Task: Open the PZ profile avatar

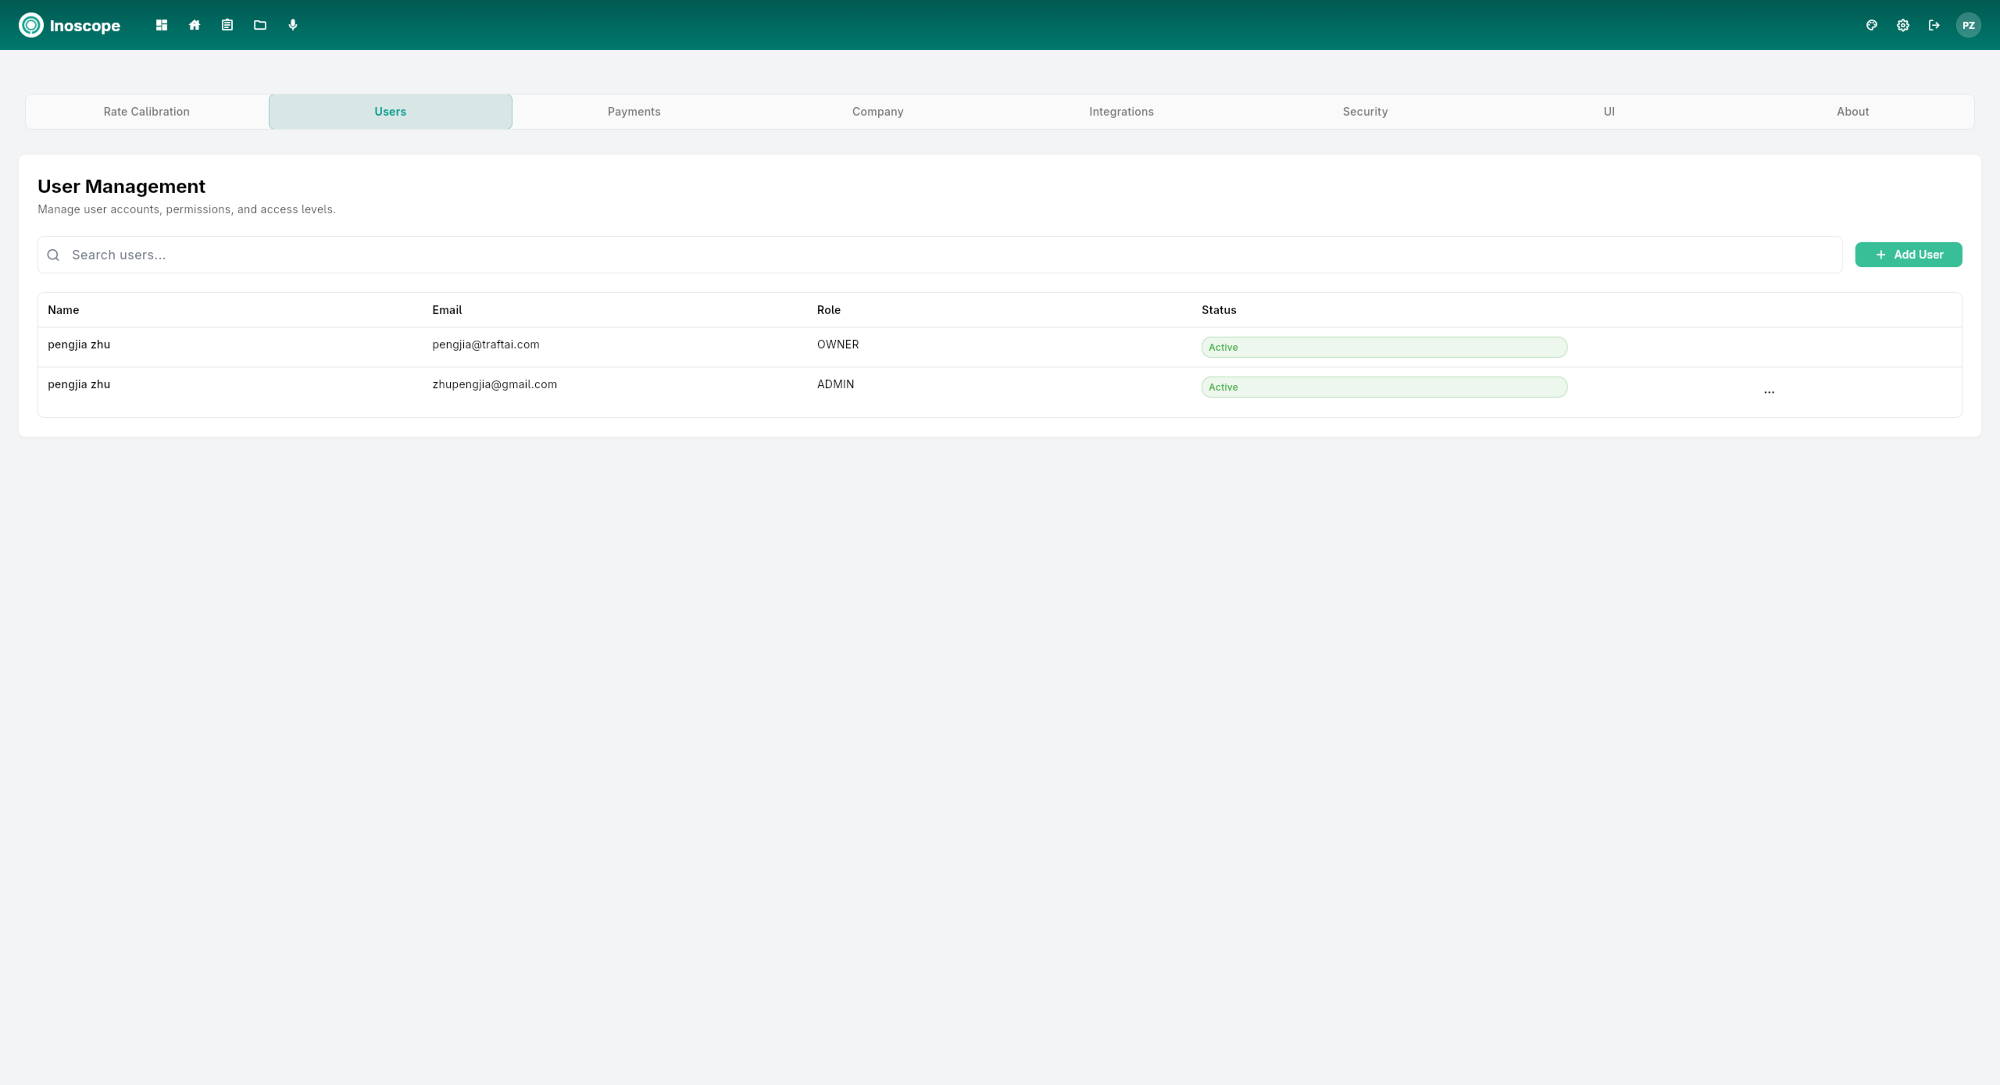Action: [x=1968, y=25]
